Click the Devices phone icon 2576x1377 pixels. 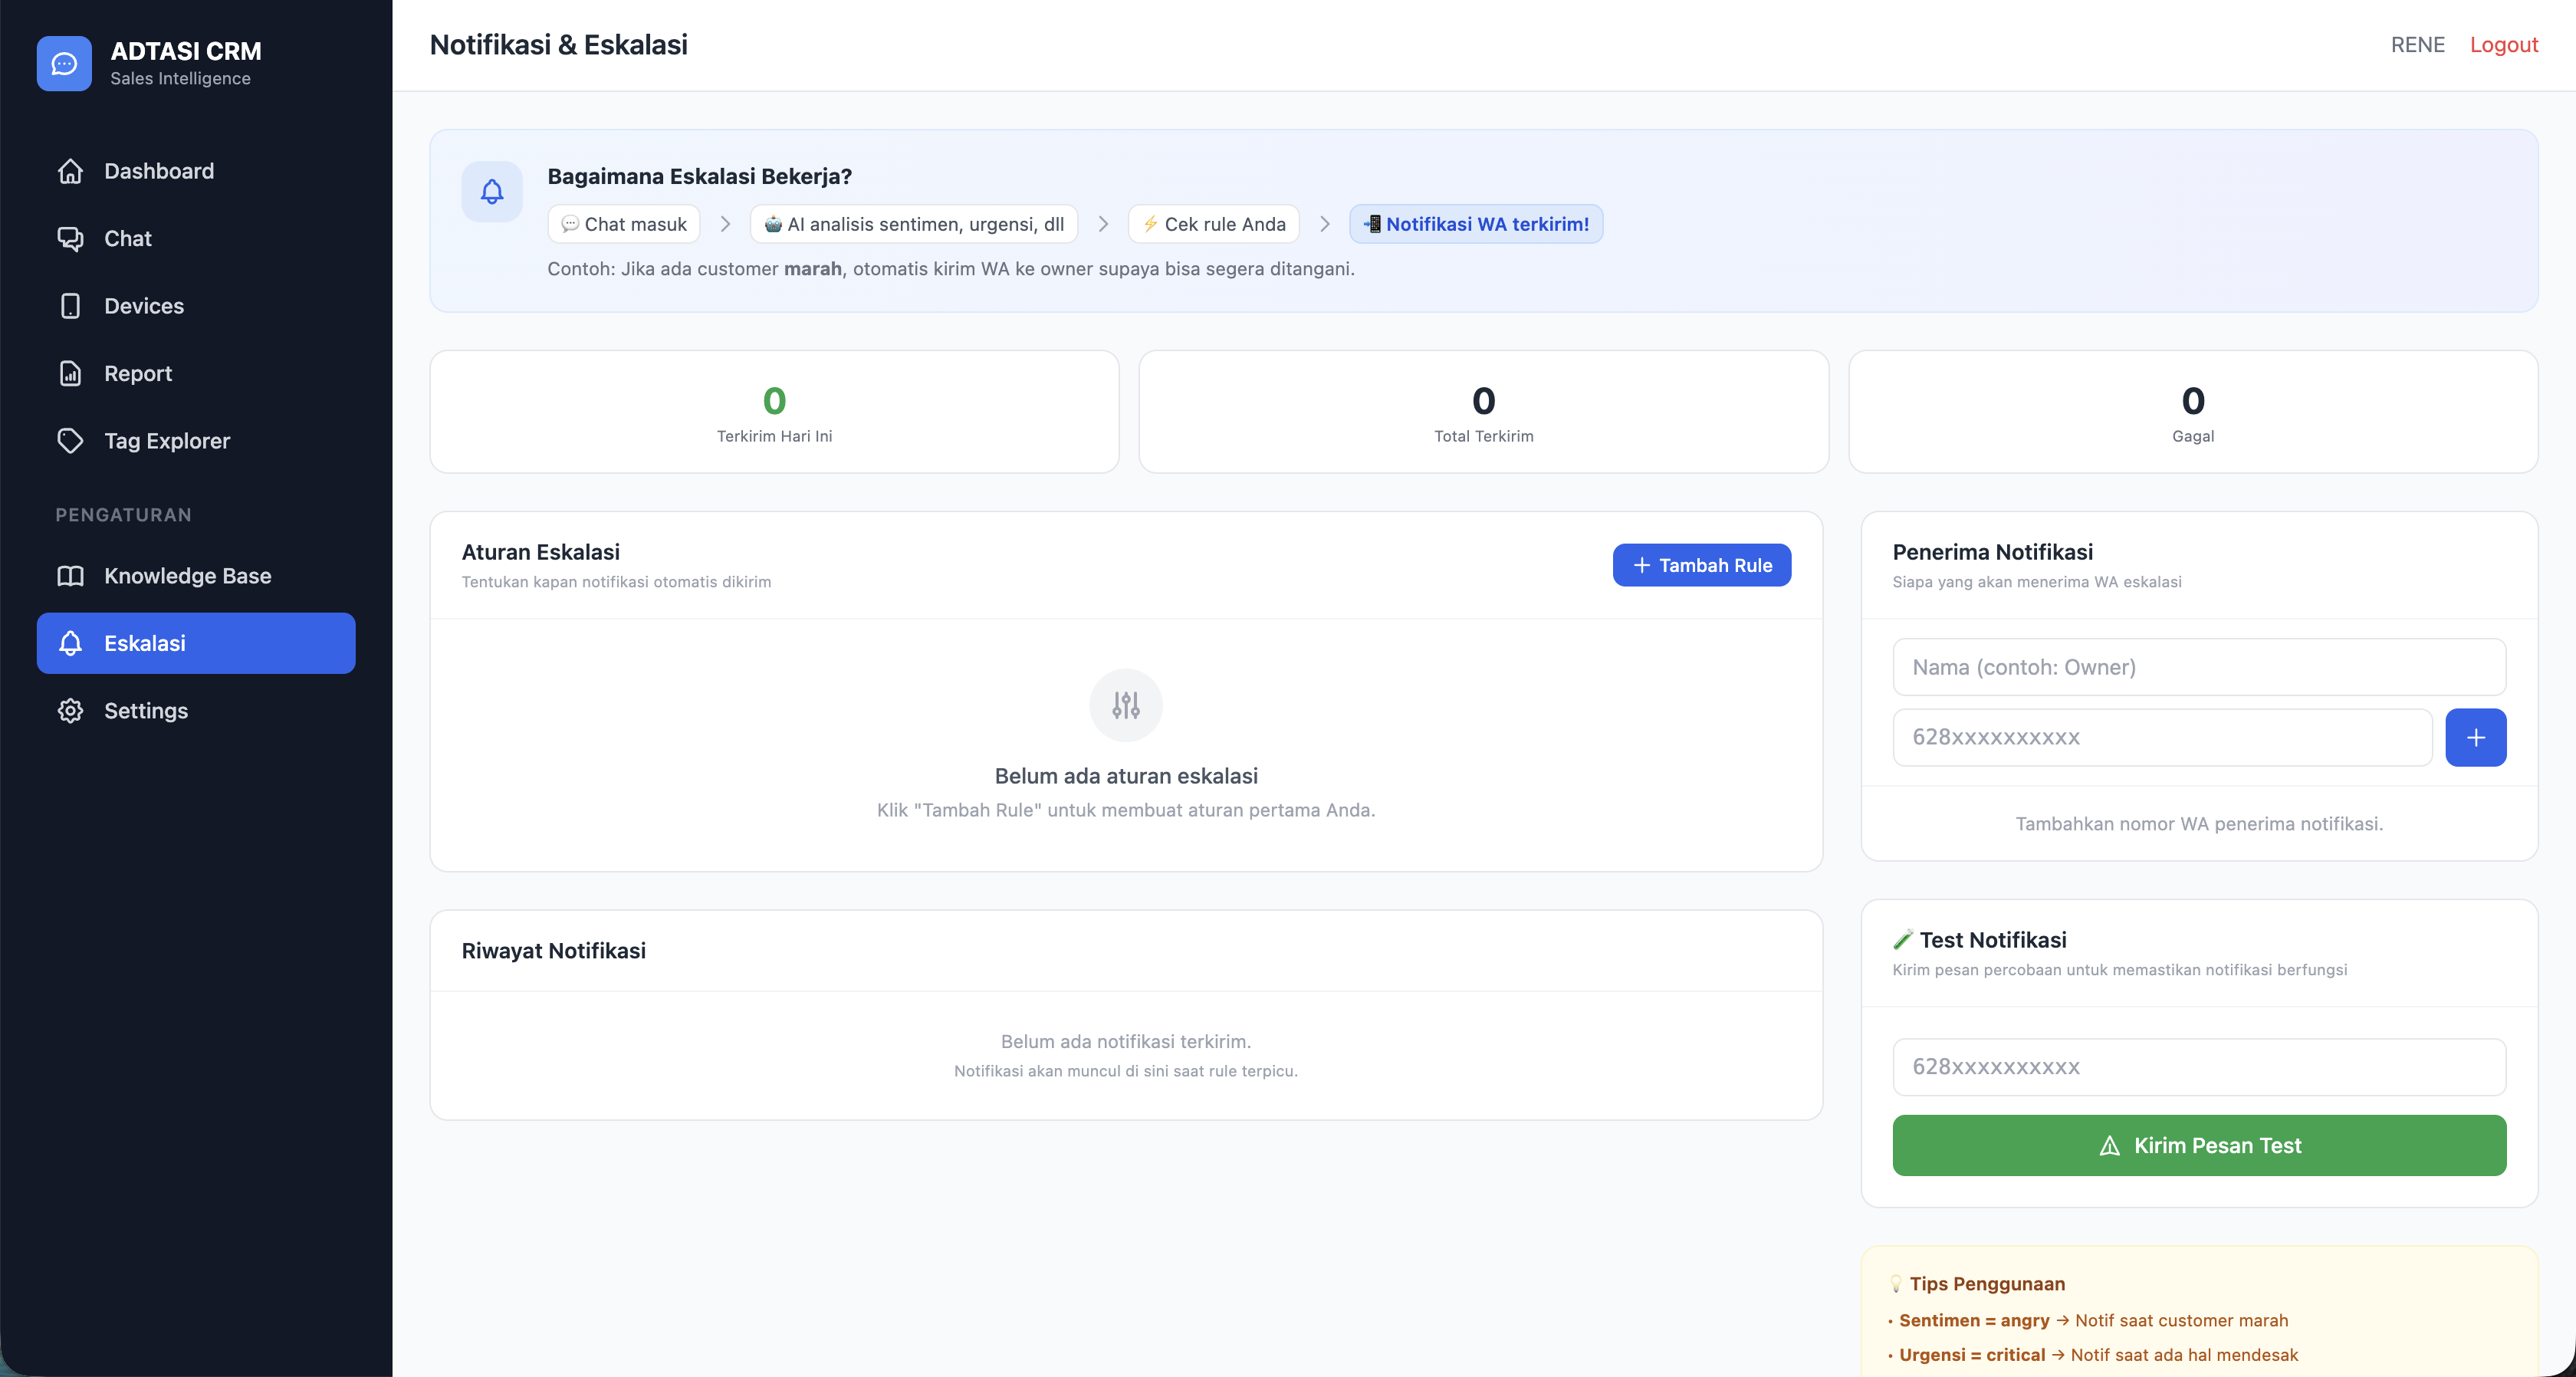pos(70,306)
